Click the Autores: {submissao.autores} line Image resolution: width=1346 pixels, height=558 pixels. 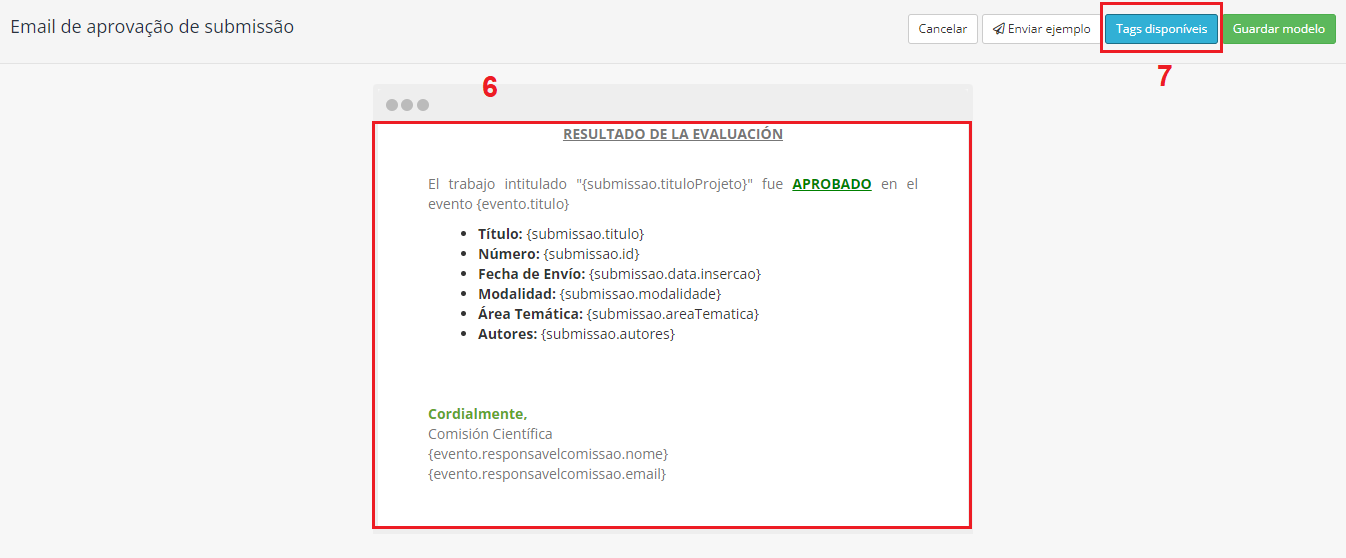click(576, 334)
